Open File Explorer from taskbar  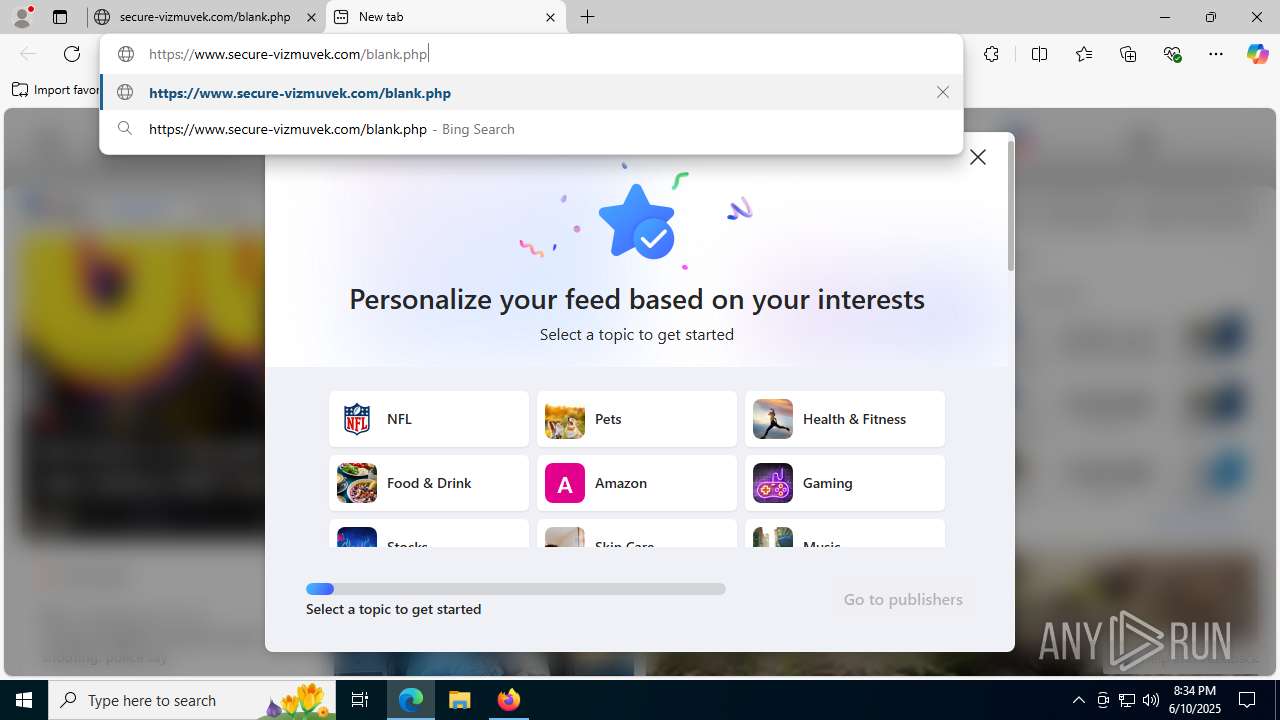[x=459, y=700]
